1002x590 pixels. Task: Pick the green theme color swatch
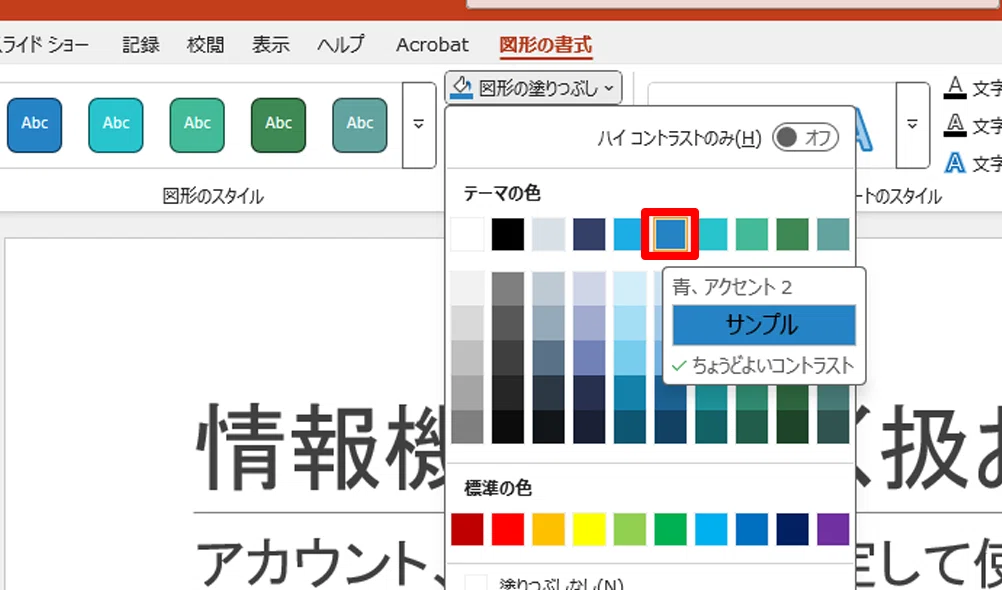point(792,234)
